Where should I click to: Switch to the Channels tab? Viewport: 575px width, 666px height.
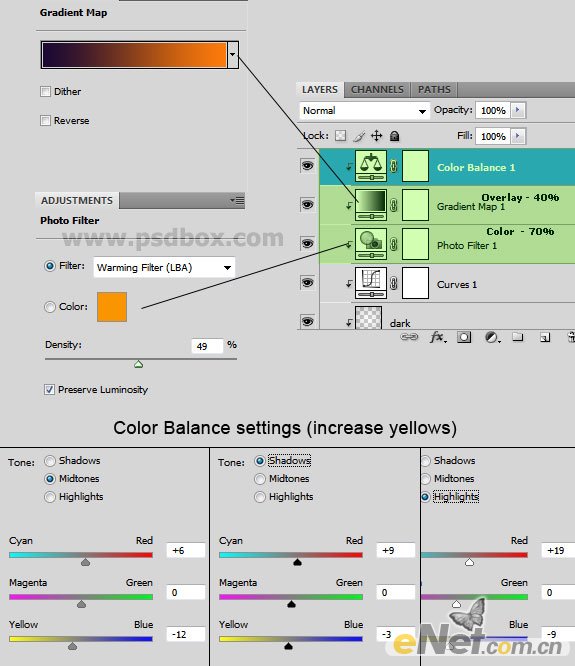tap(377, 90)
